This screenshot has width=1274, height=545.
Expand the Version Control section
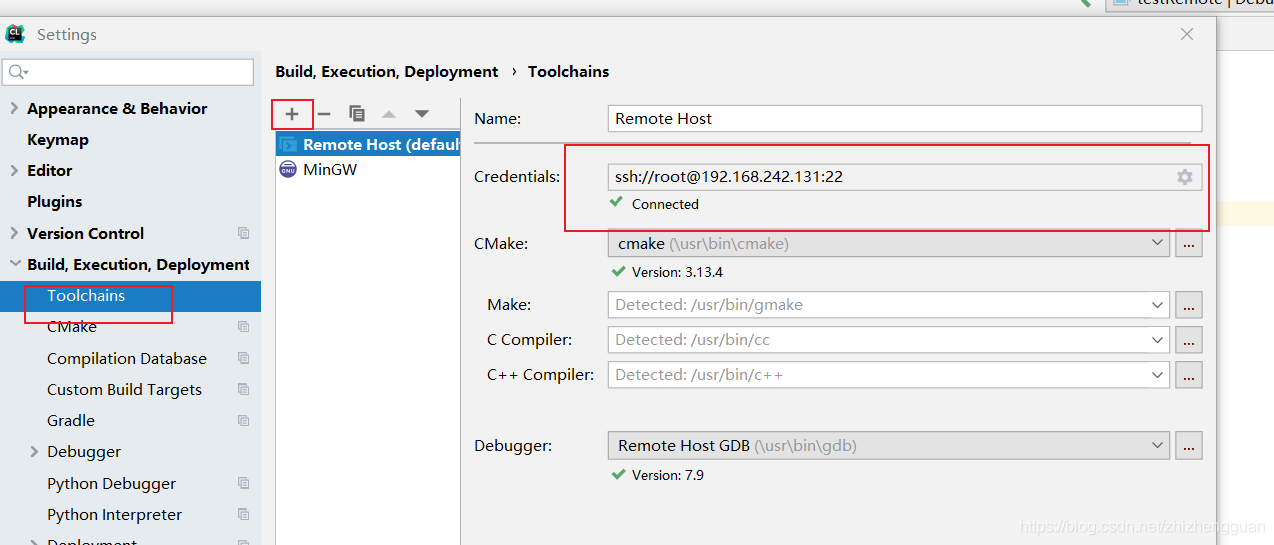14,233
